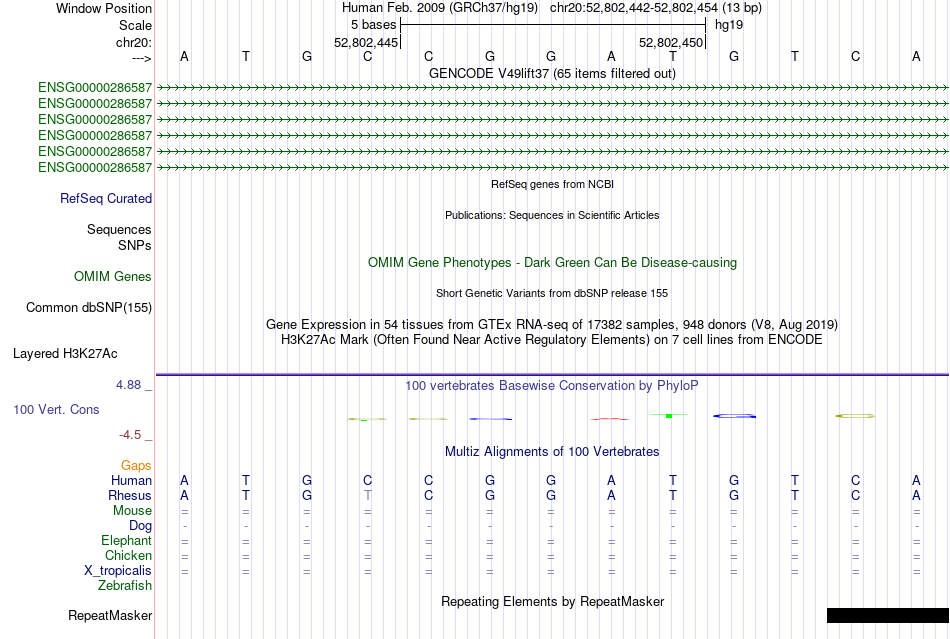Click the red PhyloP conservation bar

point(610,419)
